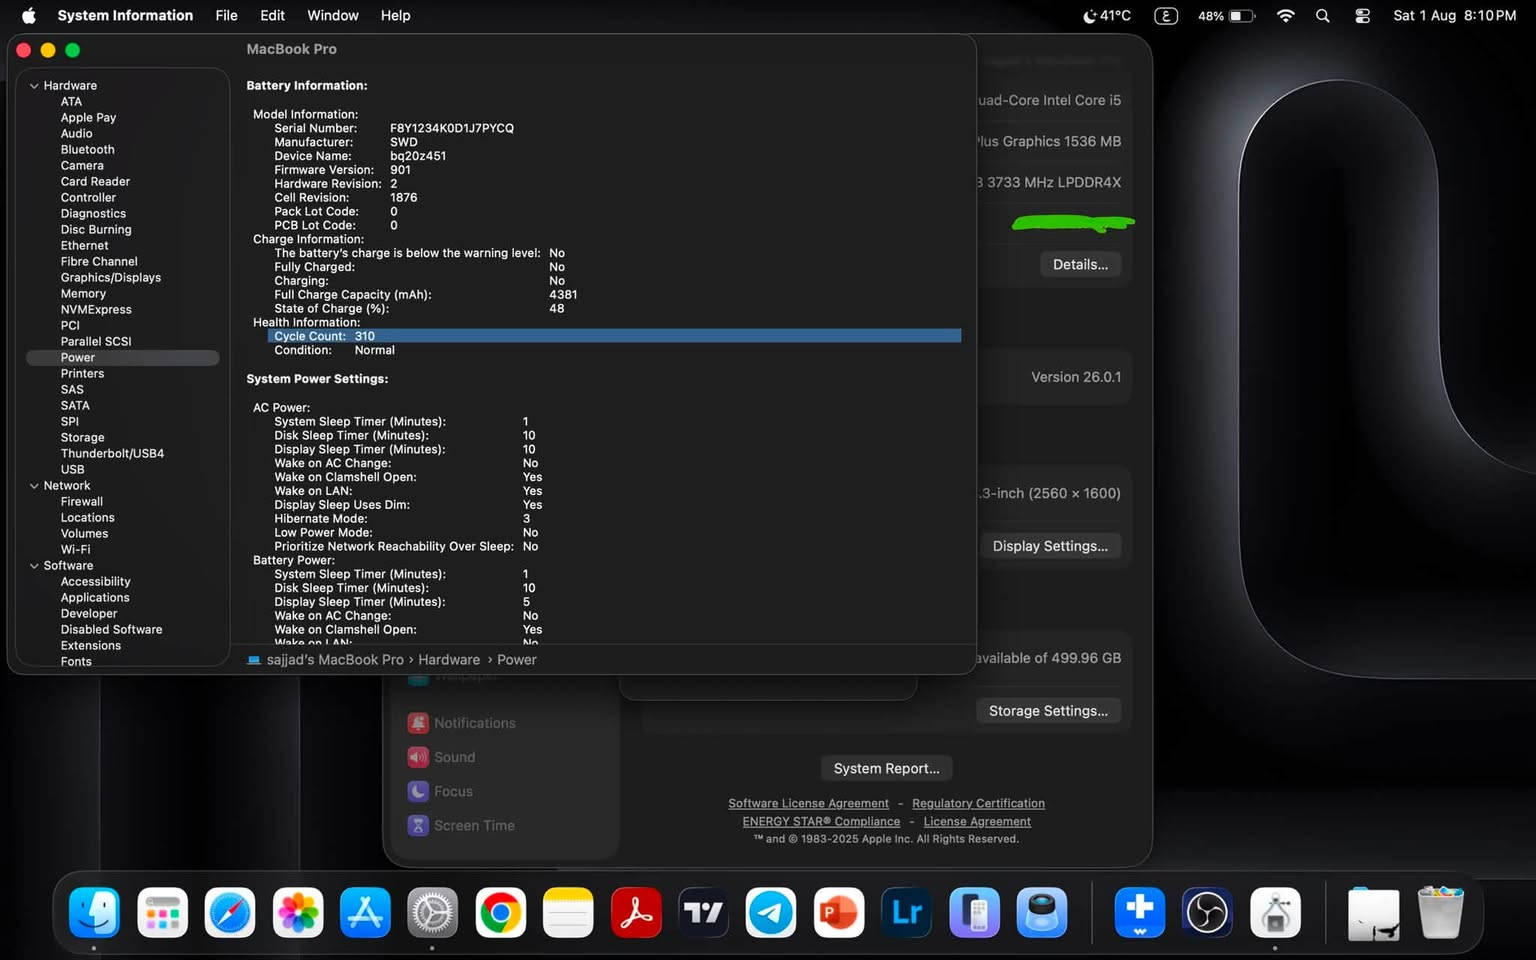Open Notes app in dock

[x=568, y=912]
